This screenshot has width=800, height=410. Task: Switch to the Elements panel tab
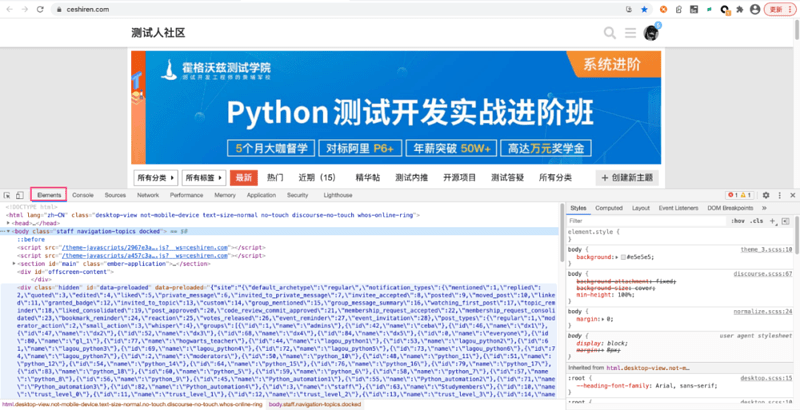[x=49, y=195]
